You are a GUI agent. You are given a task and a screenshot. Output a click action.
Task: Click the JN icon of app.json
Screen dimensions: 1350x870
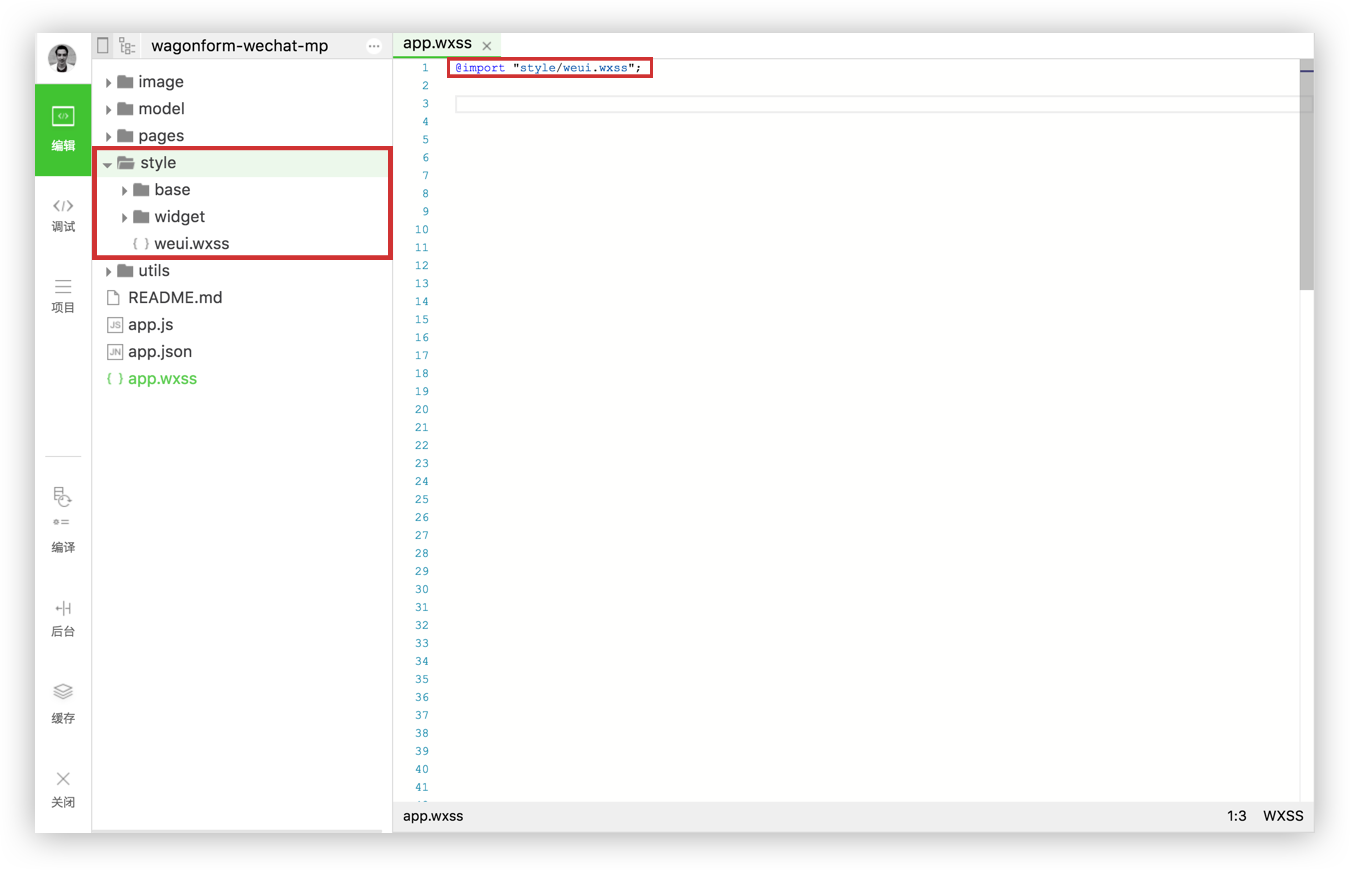[115, 352]
